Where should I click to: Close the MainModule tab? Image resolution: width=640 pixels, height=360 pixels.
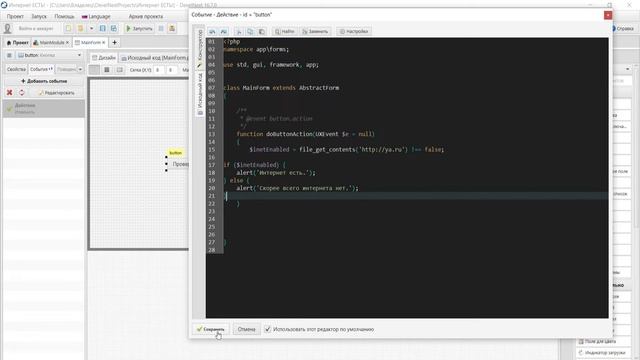(x=68, y=42)
